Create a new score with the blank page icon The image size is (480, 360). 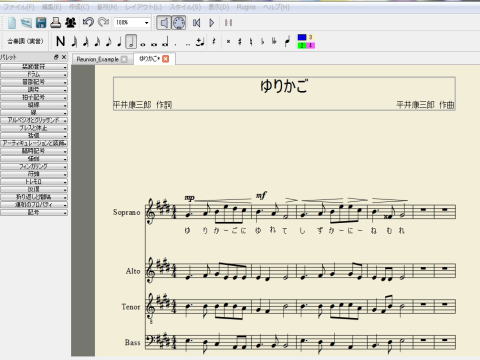point(12,23)
